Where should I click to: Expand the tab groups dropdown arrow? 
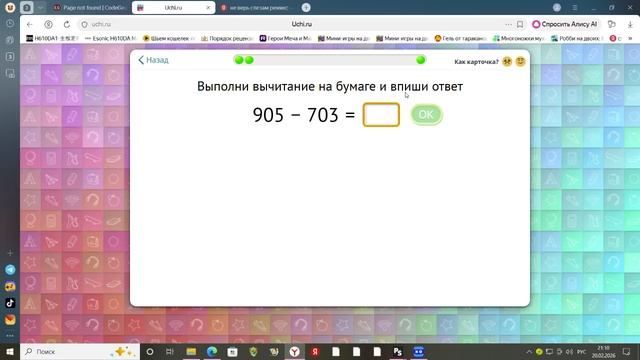[40, 8]
